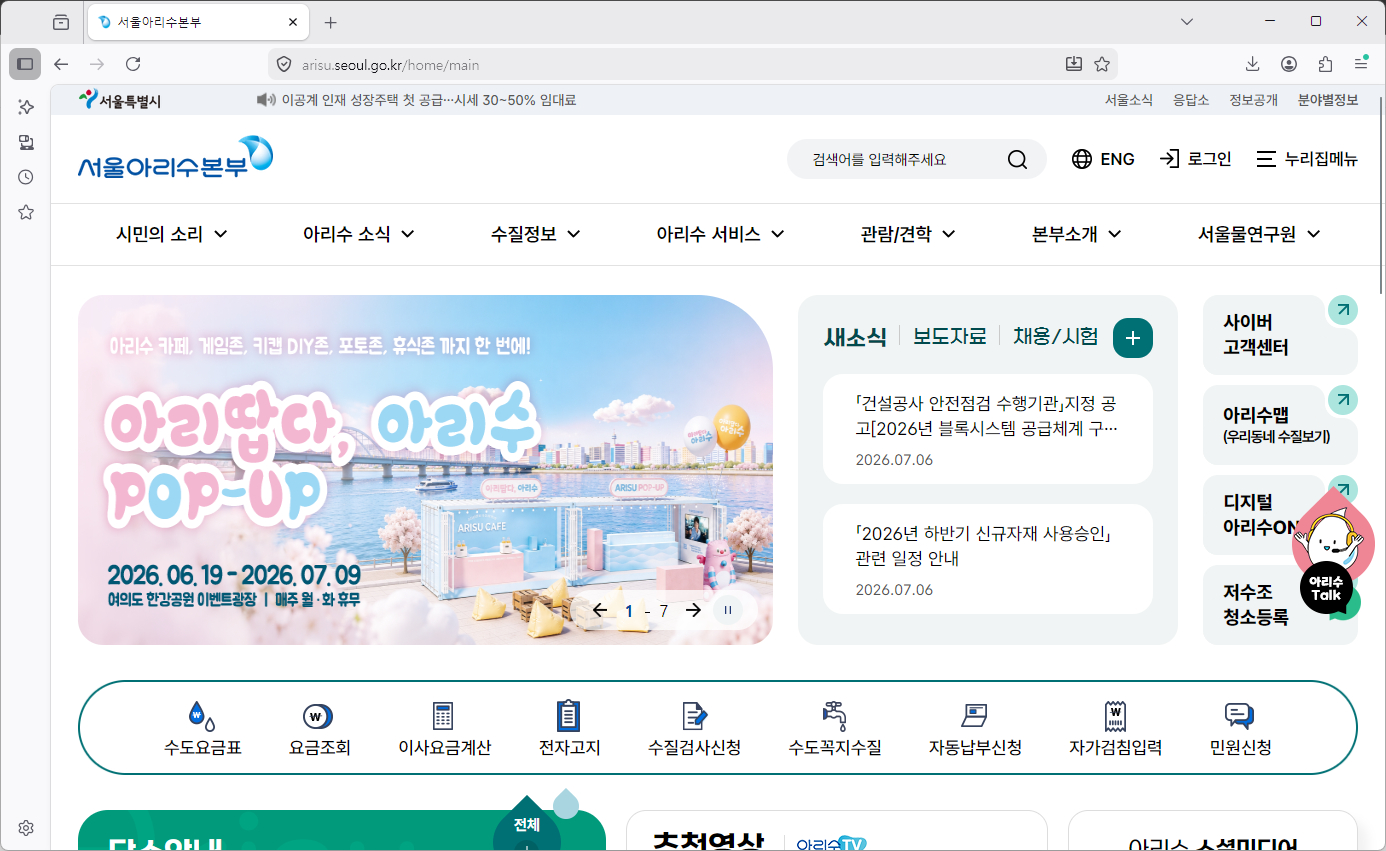1386x851 pixels.
Task: Open the 자동납부신청 icon
Action: (x=974, y=716)
